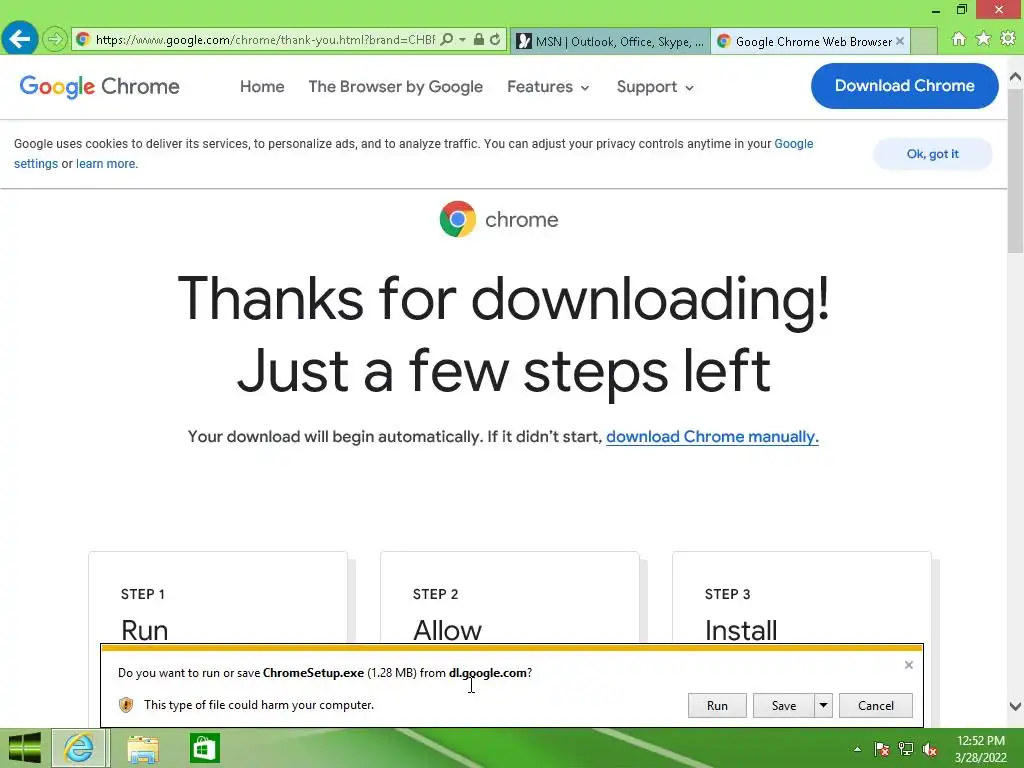The width and height of the screenshot is (1024, 768).
Task: Click the page scrollbar up arrow
Action: click(1016, 76)
